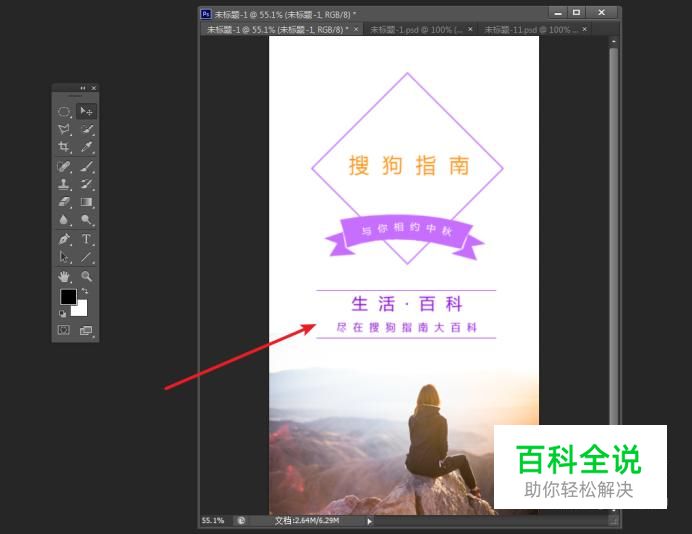
Task: Maximize the document window
Action: click(576, 13)
